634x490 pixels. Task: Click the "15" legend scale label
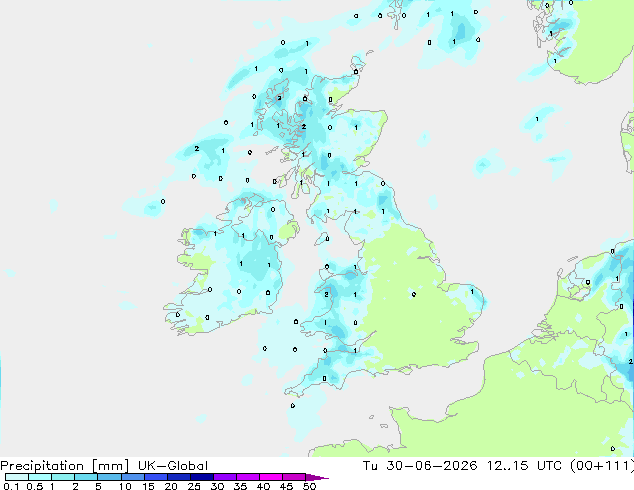click(x=148, y=486)
